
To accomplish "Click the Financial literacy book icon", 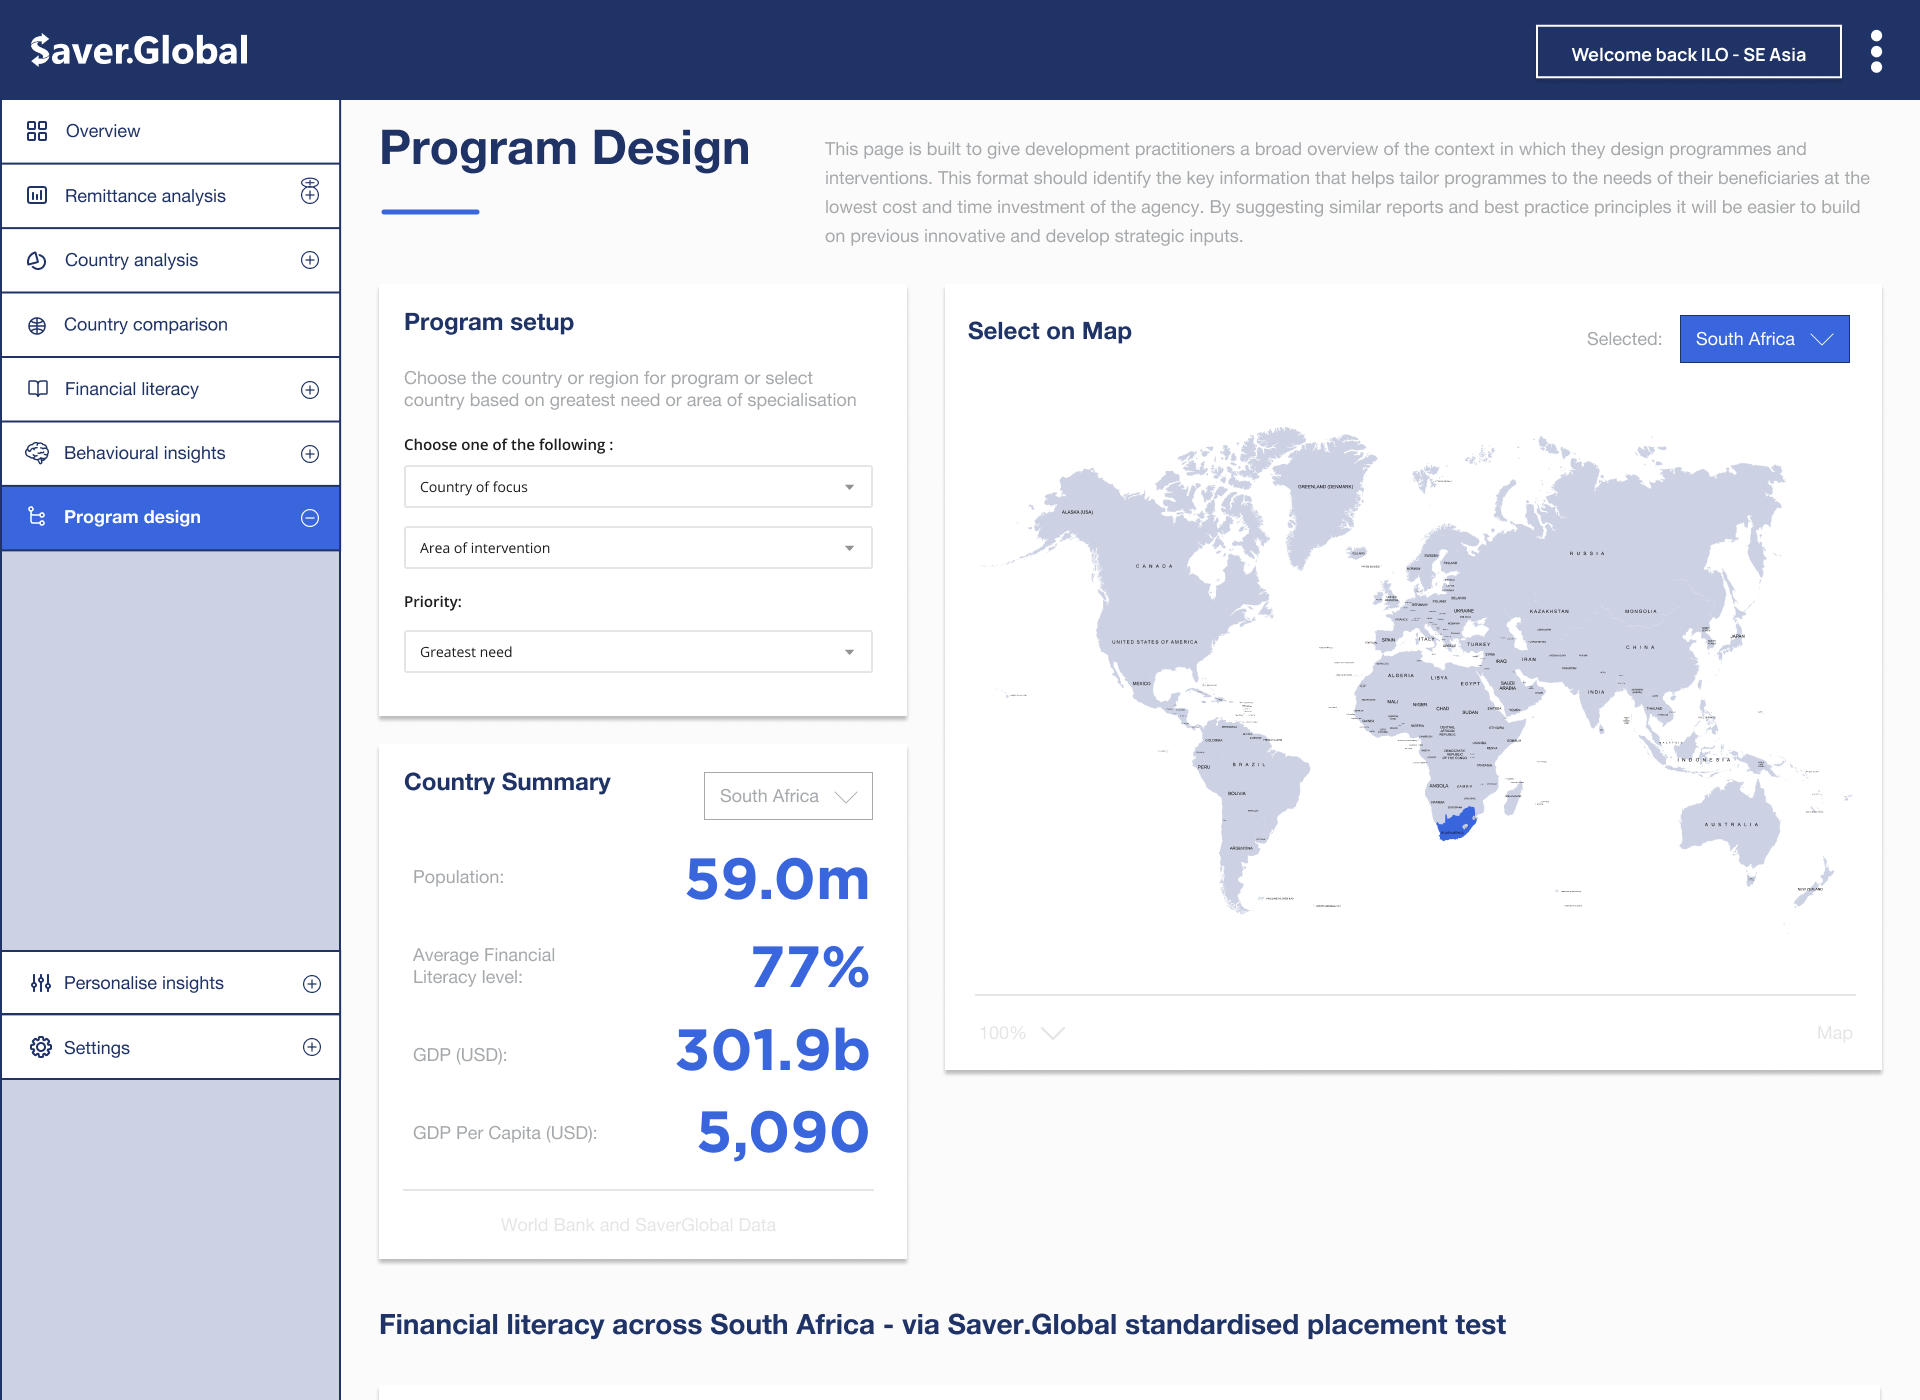I will [x=37, y=389].
